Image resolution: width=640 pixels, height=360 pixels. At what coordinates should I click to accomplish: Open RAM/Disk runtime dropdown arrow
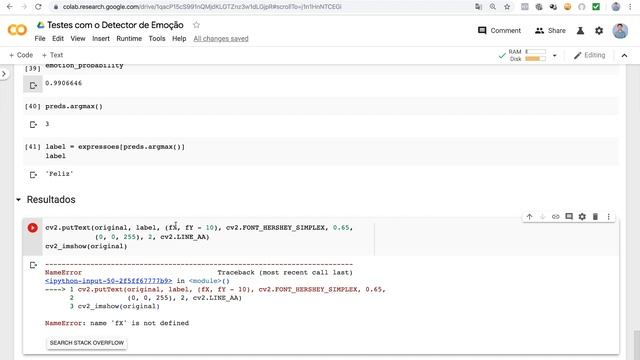tap(554, 56)
